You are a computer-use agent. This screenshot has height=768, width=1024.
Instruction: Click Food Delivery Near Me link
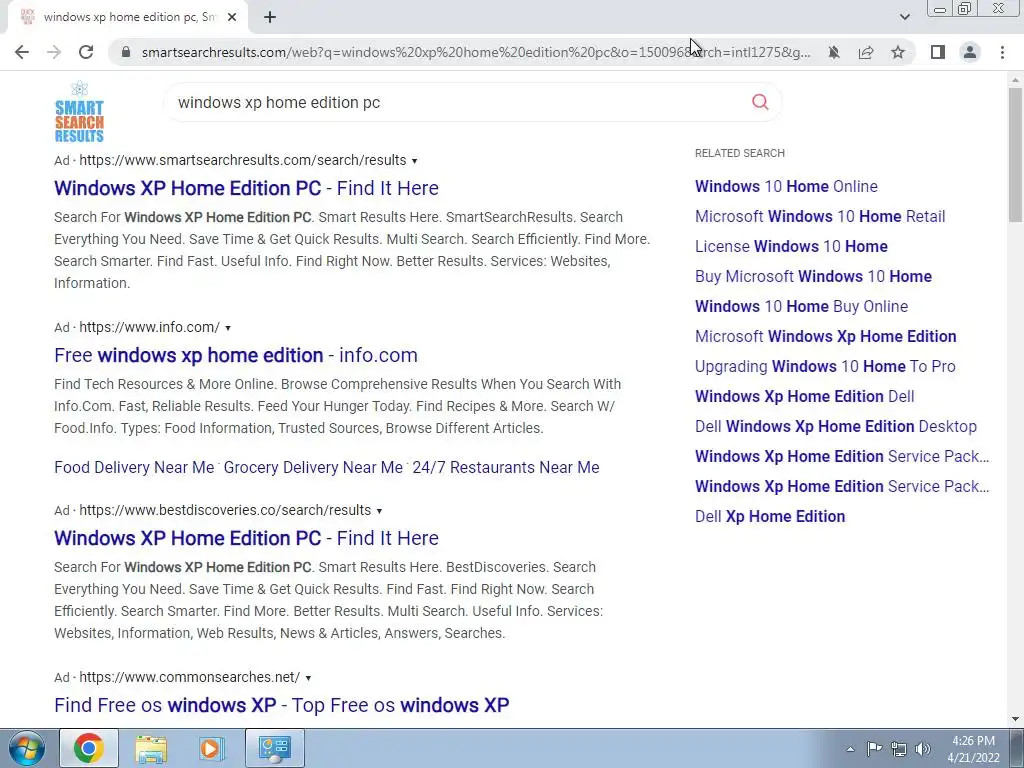click(x=134, y=468)
